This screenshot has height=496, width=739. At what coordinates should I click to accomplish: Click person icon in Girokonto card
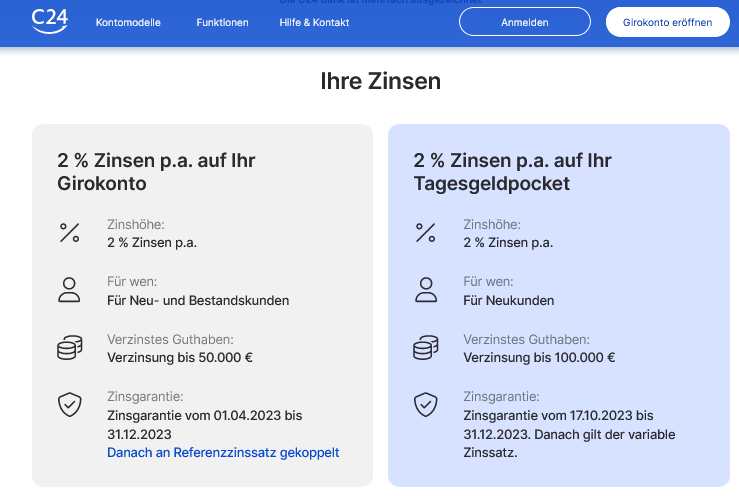coord(69,289)
